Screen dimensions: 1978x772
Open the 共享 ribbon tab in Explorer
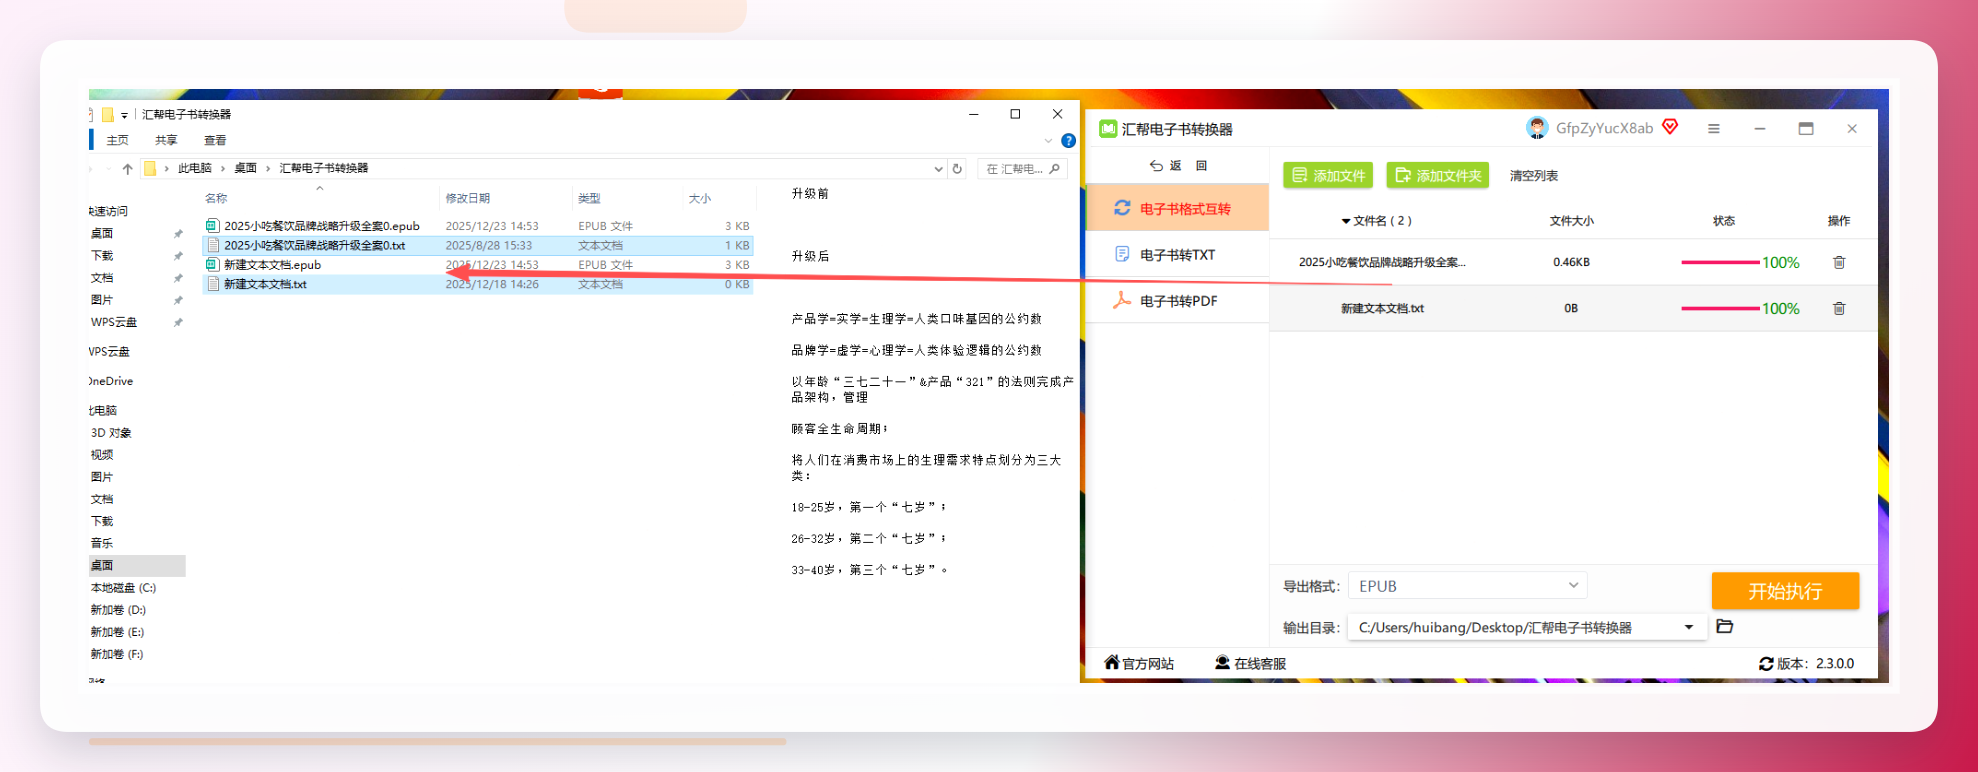click(x=166, y=140)
